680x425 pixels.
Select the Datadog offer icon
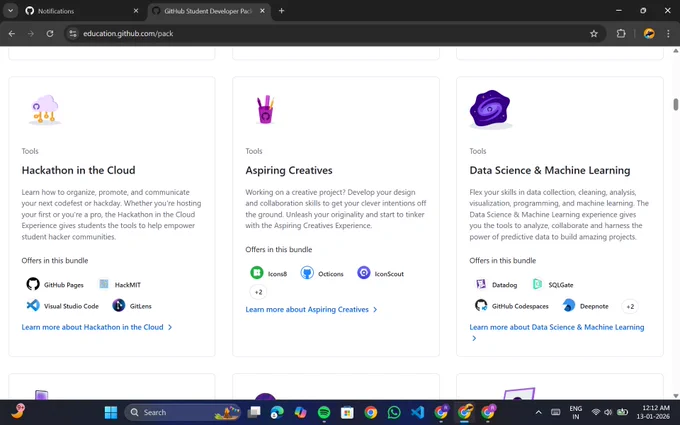click(x=481, y=284)
